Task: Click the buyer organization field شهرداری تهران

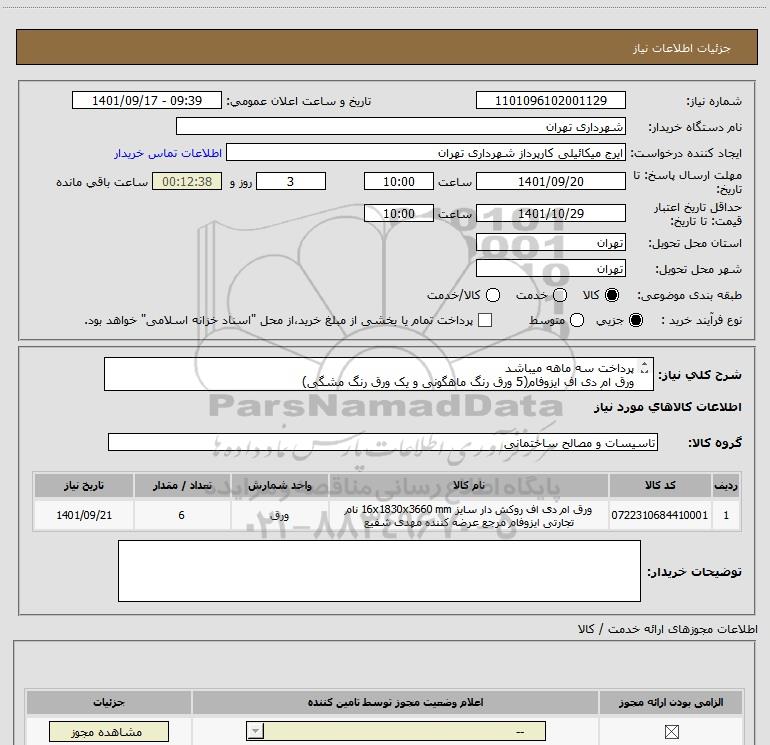Action: click(401, 126)
